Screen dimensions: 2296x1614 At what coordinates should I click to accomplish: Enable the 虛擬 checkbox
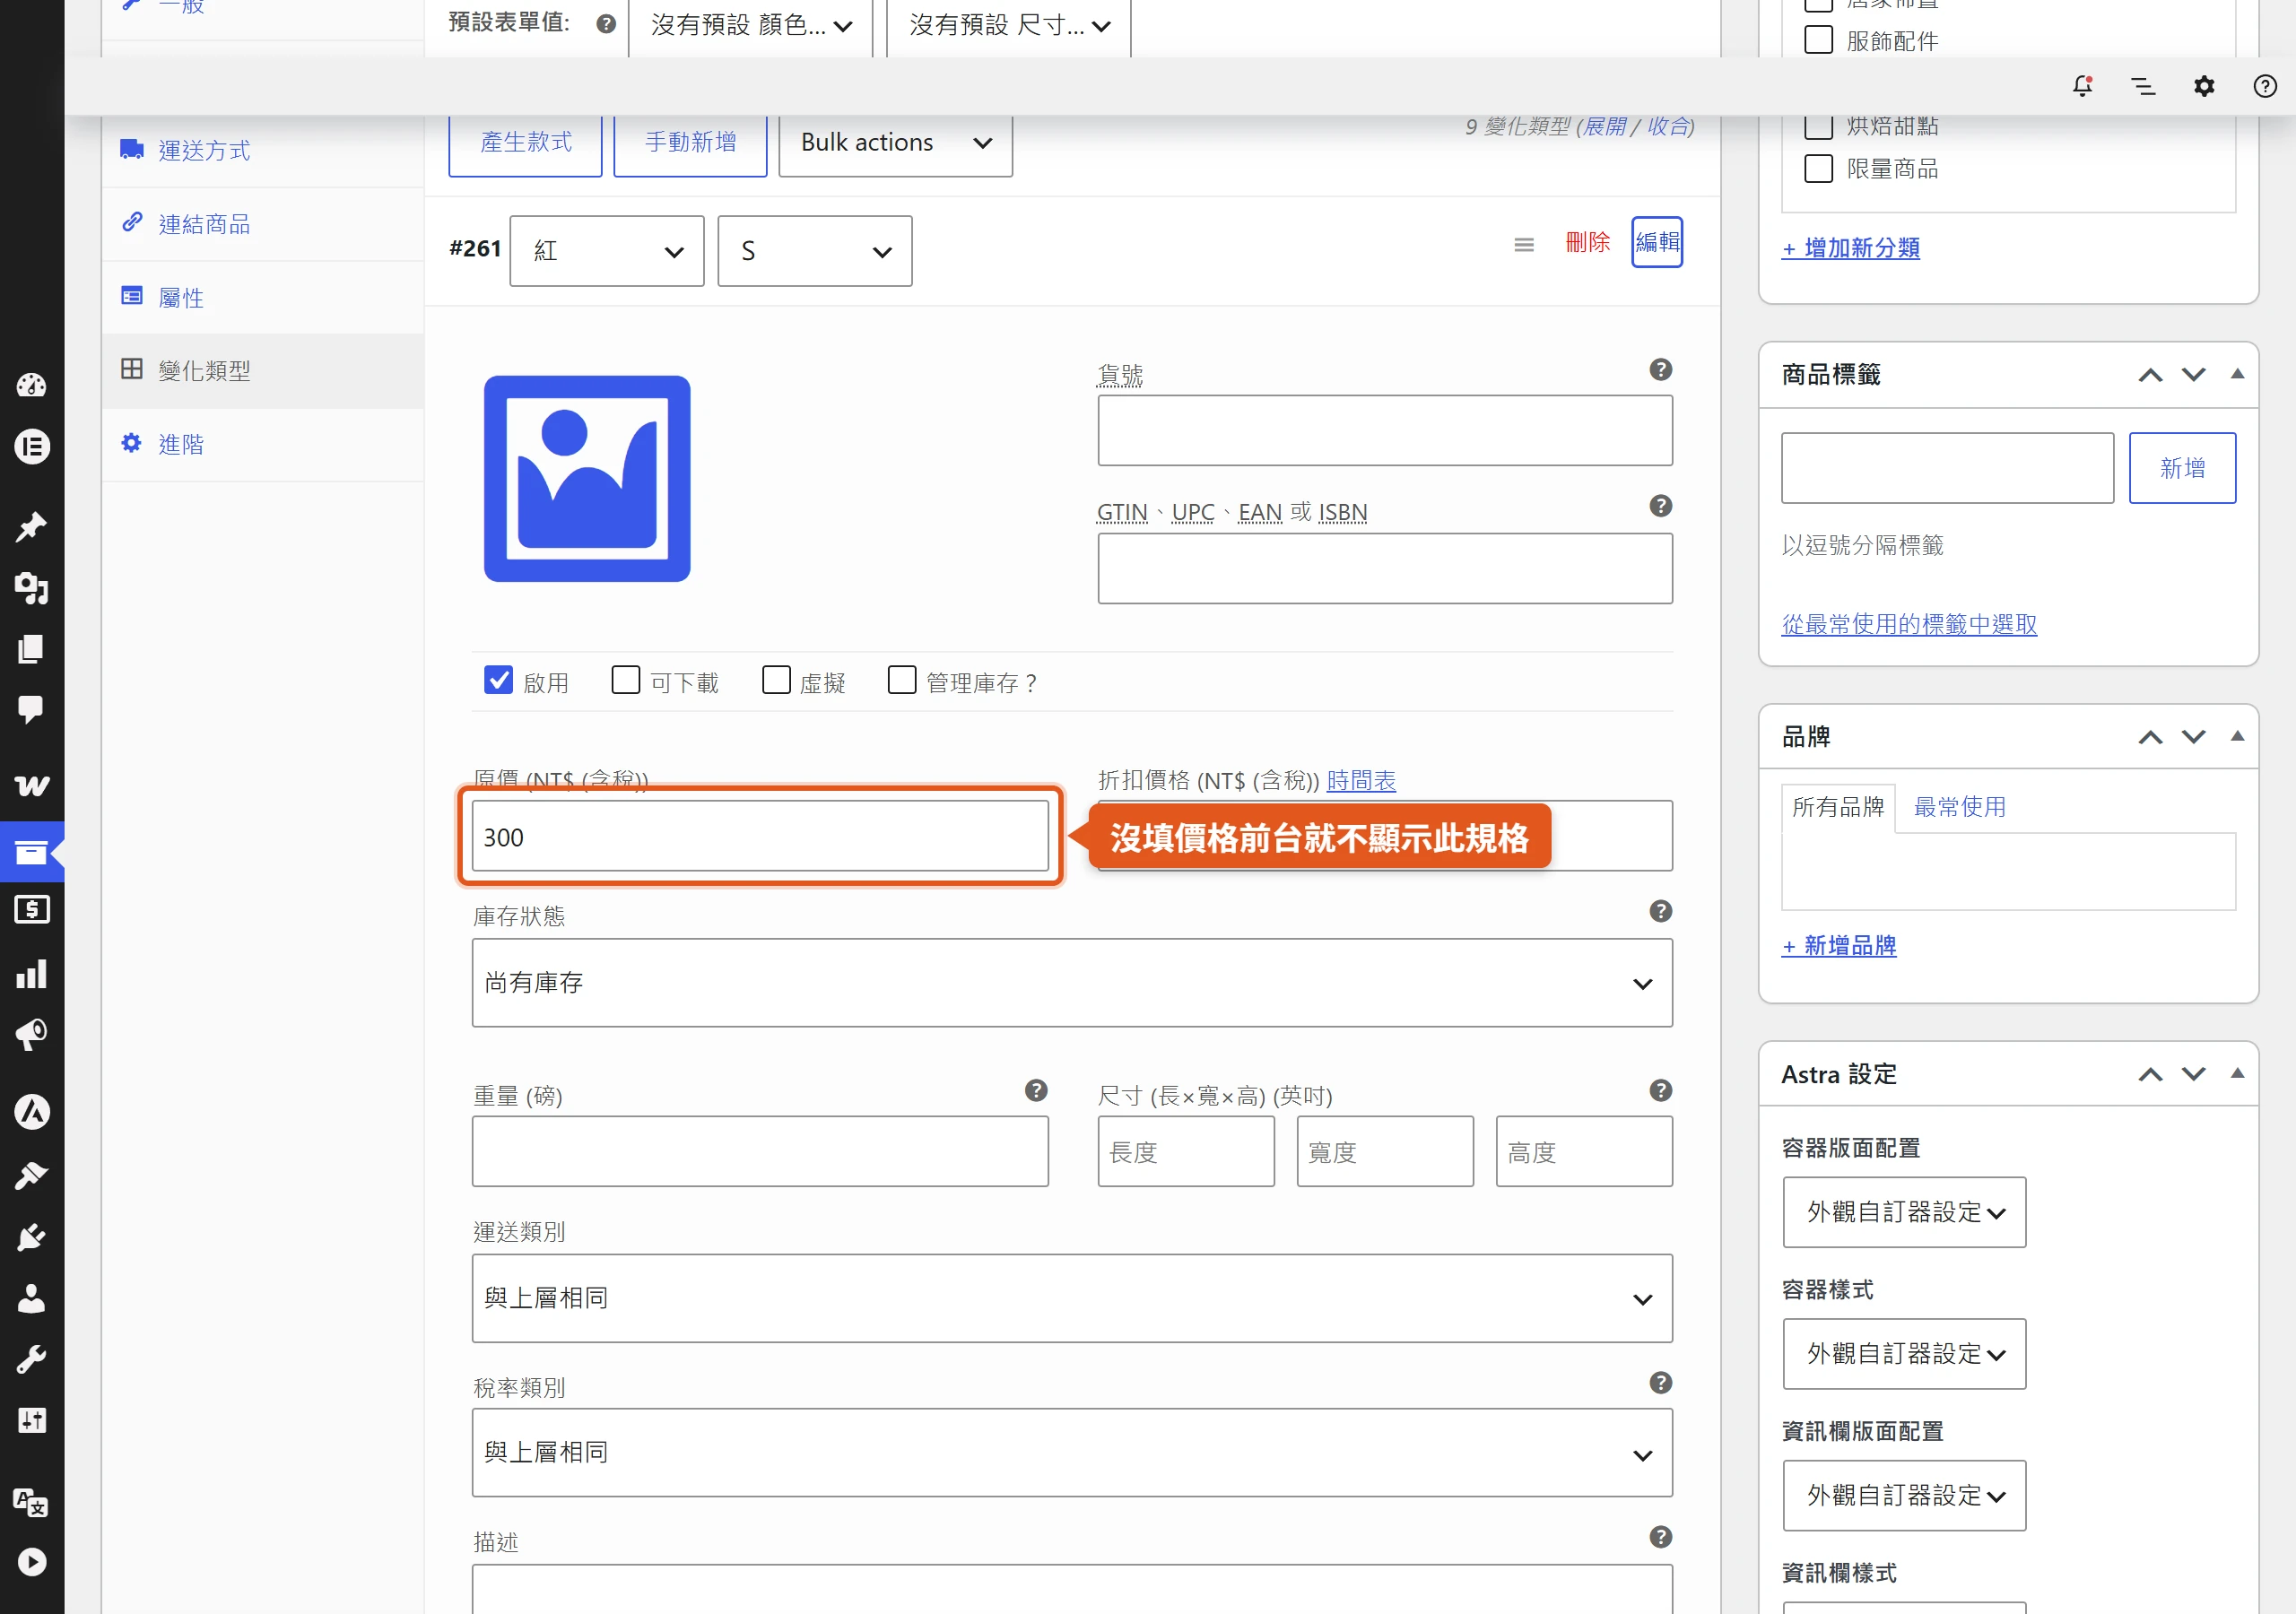[x=776, y=680]
